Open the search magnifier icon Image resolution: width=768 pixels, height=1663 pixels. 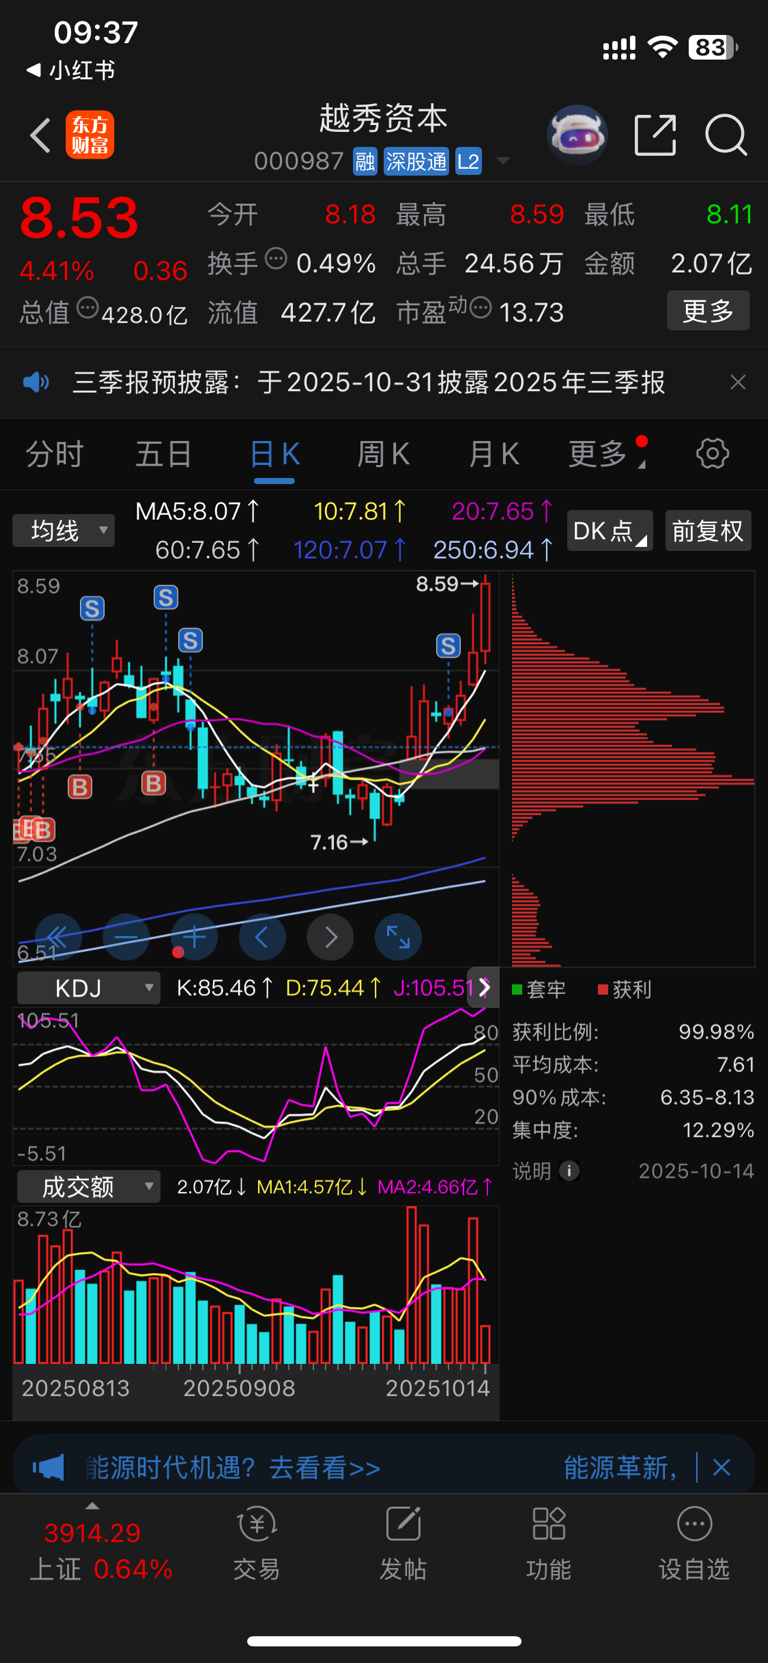tap(726, 135)
